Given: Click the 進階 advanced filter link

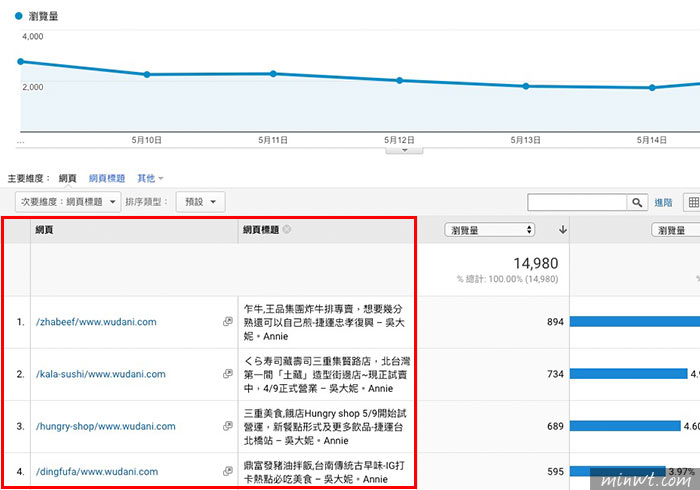Looking at the screenshot, I should pyautogui.click(x=663, y=203).
